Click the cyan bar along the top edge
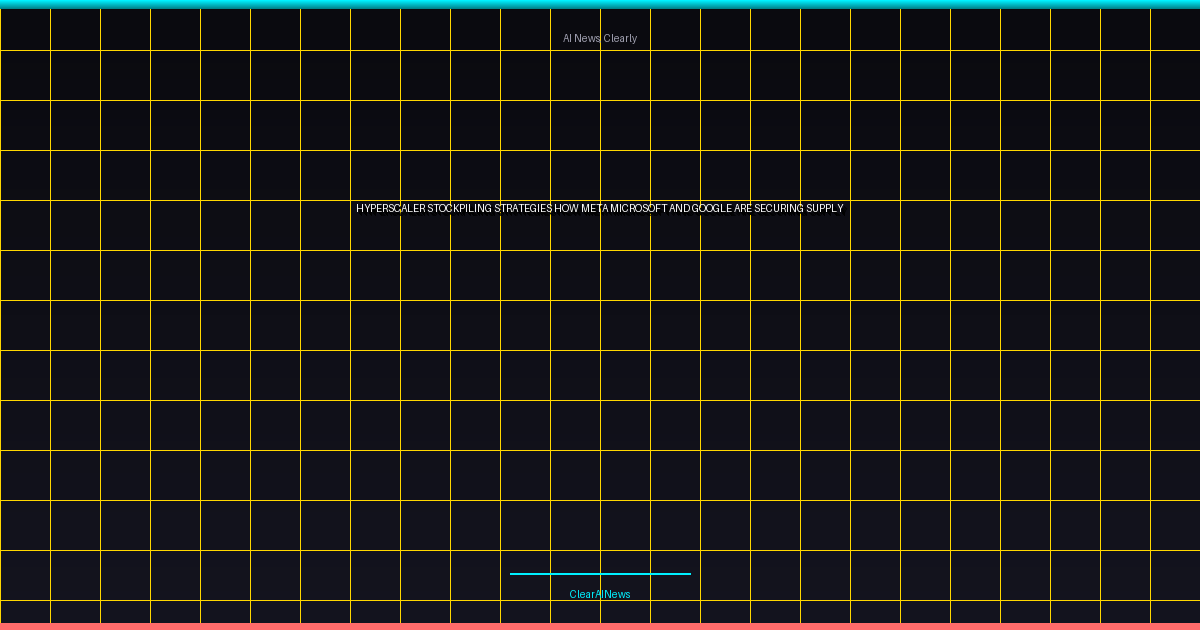Viewport: 1200px width, 630px height. tap(600, 4)
